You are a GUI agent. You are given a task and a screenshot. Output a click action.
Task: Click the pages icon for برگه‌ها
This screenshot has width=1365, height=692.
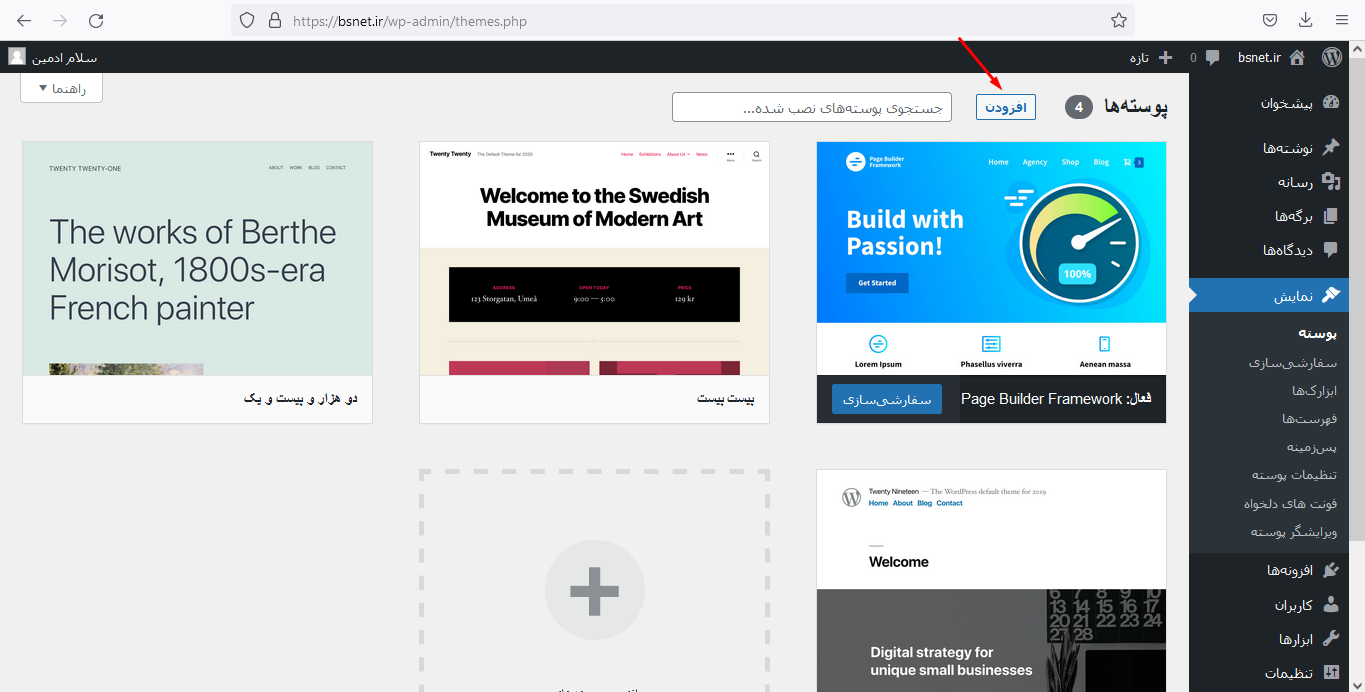tap(1330, 215)
